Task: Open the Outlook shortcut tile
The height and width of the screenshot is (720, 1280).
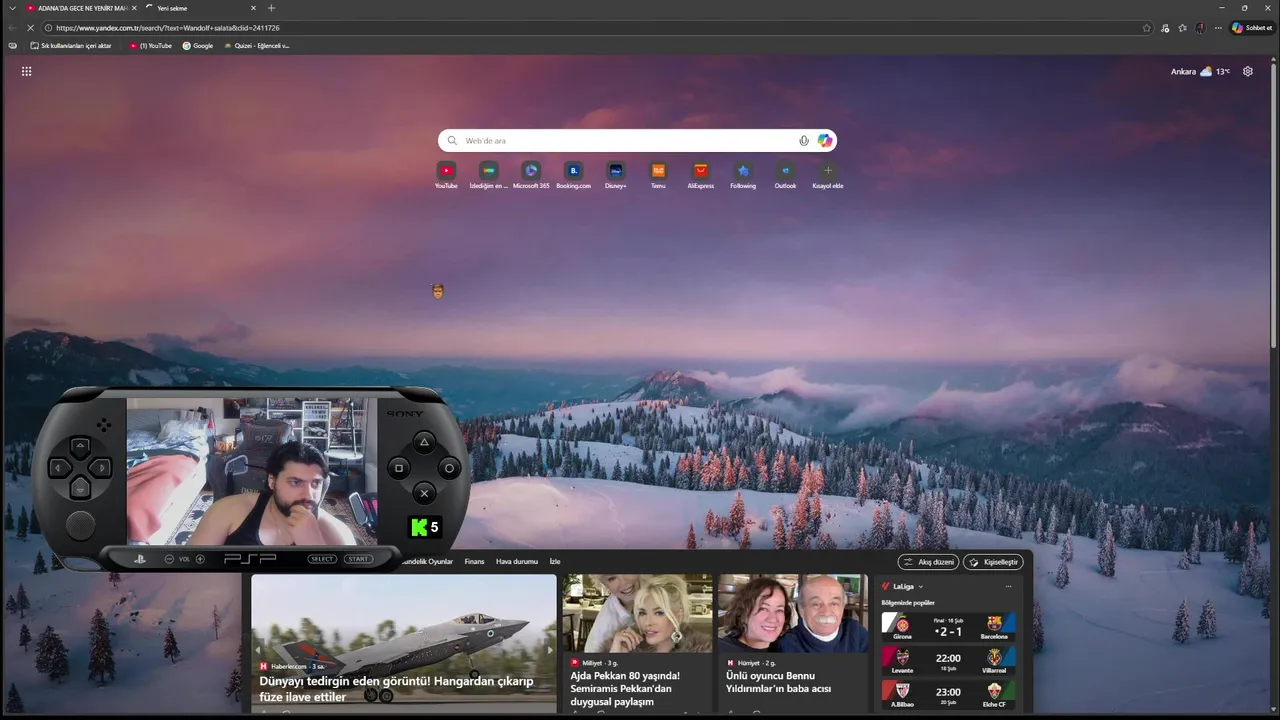Action: [x=785, y=175]
